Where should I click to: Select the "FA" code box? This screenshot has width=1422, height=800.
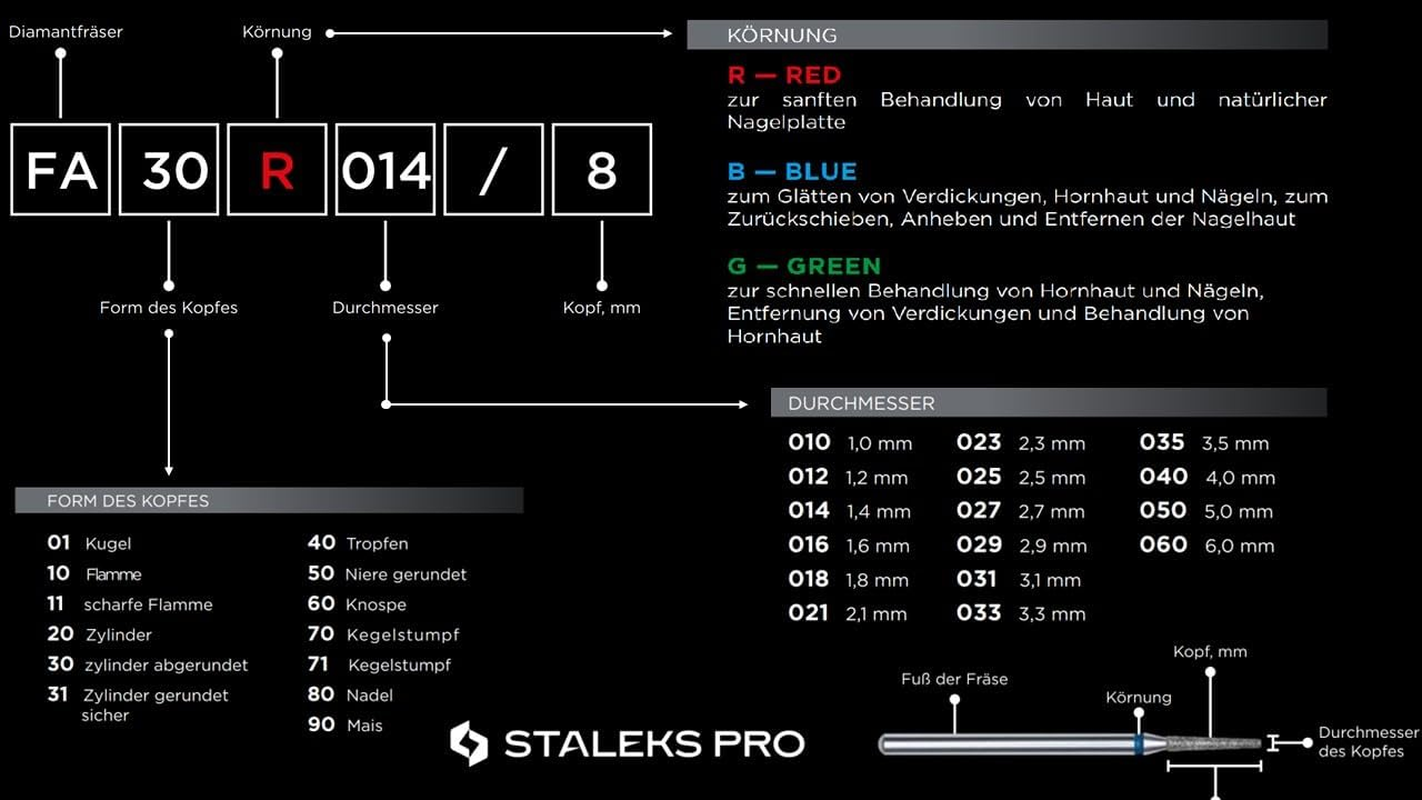tap(61, 170)
